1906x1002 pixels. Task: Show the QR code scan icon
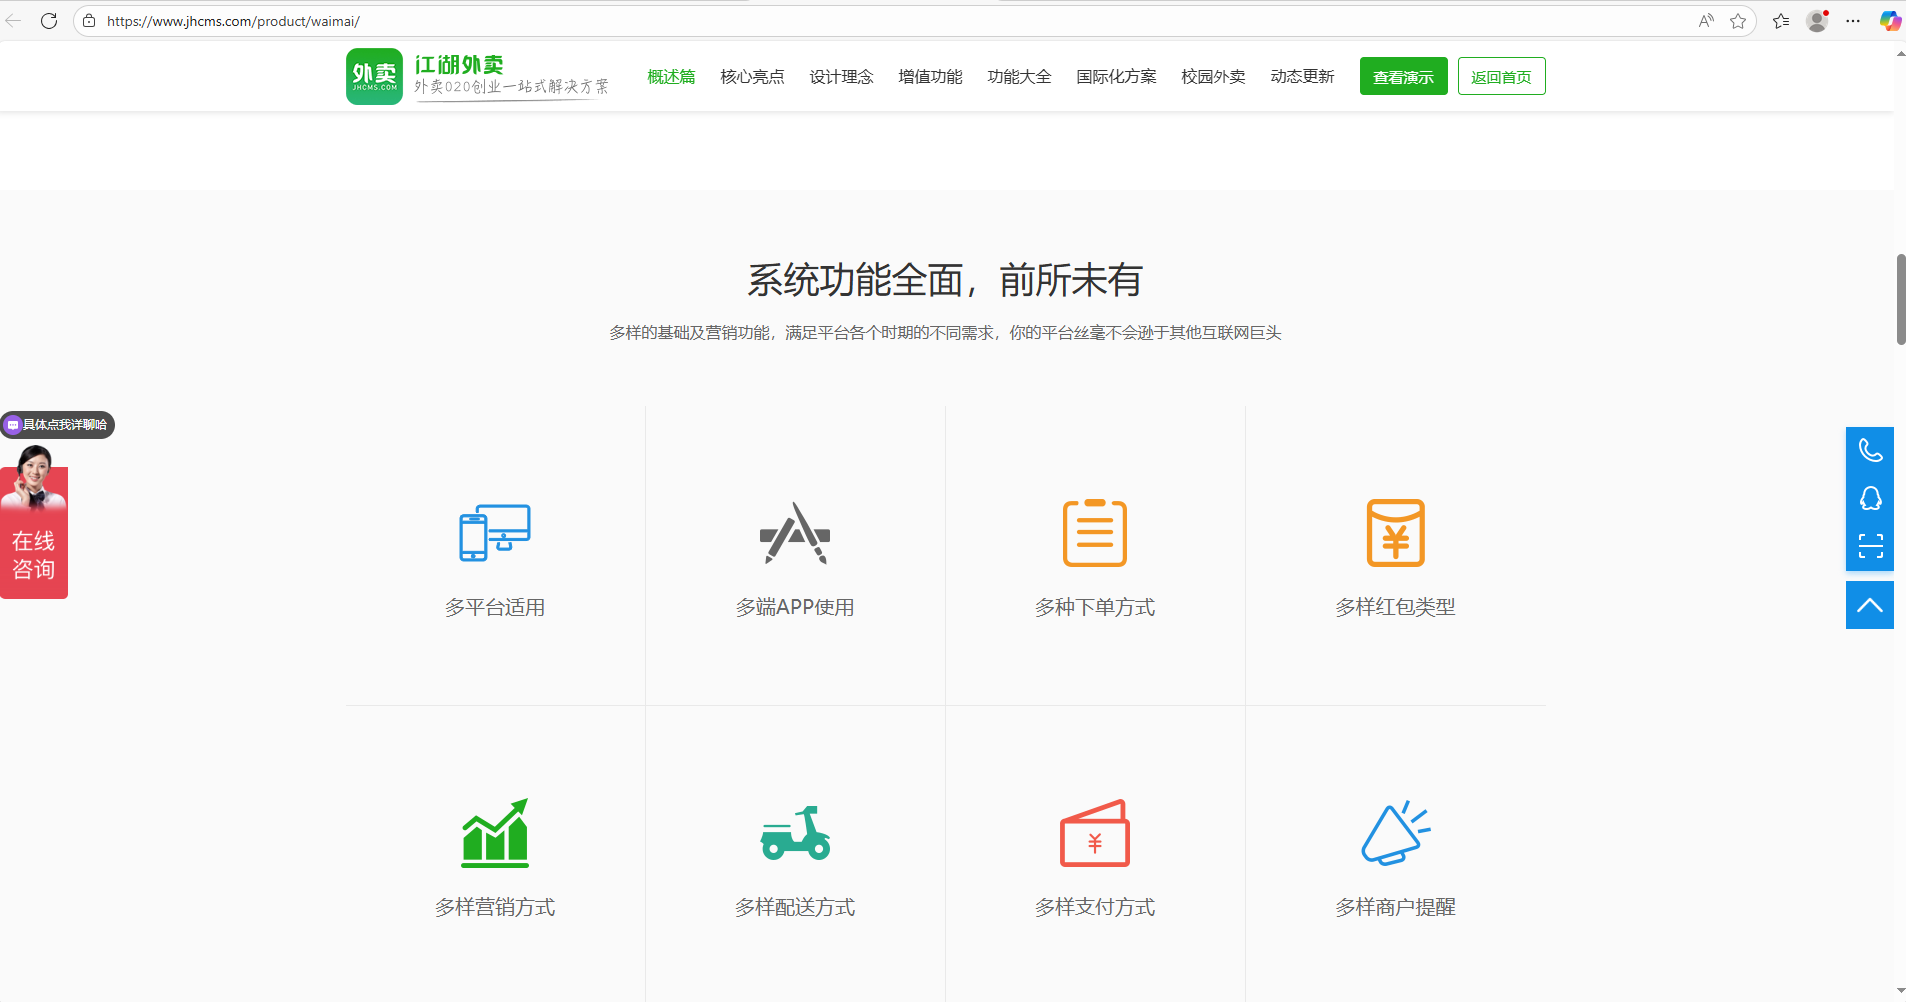(1870, 545)
